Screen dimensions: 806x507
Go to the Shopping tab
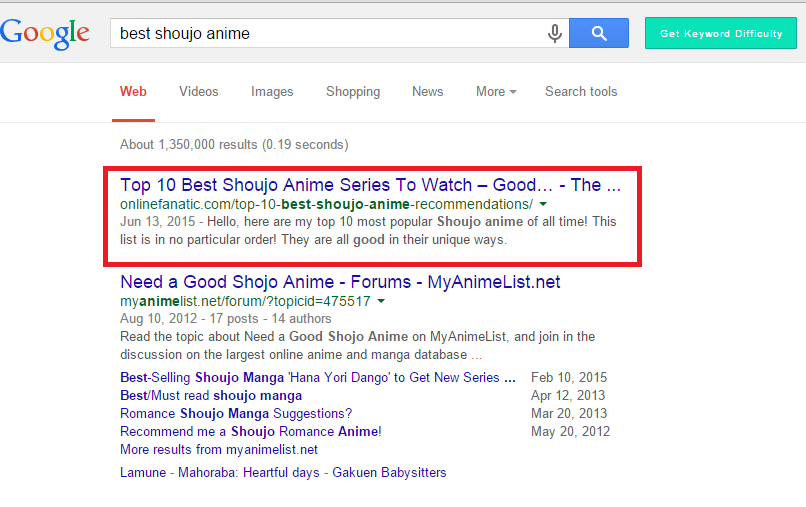coord(353,91)
